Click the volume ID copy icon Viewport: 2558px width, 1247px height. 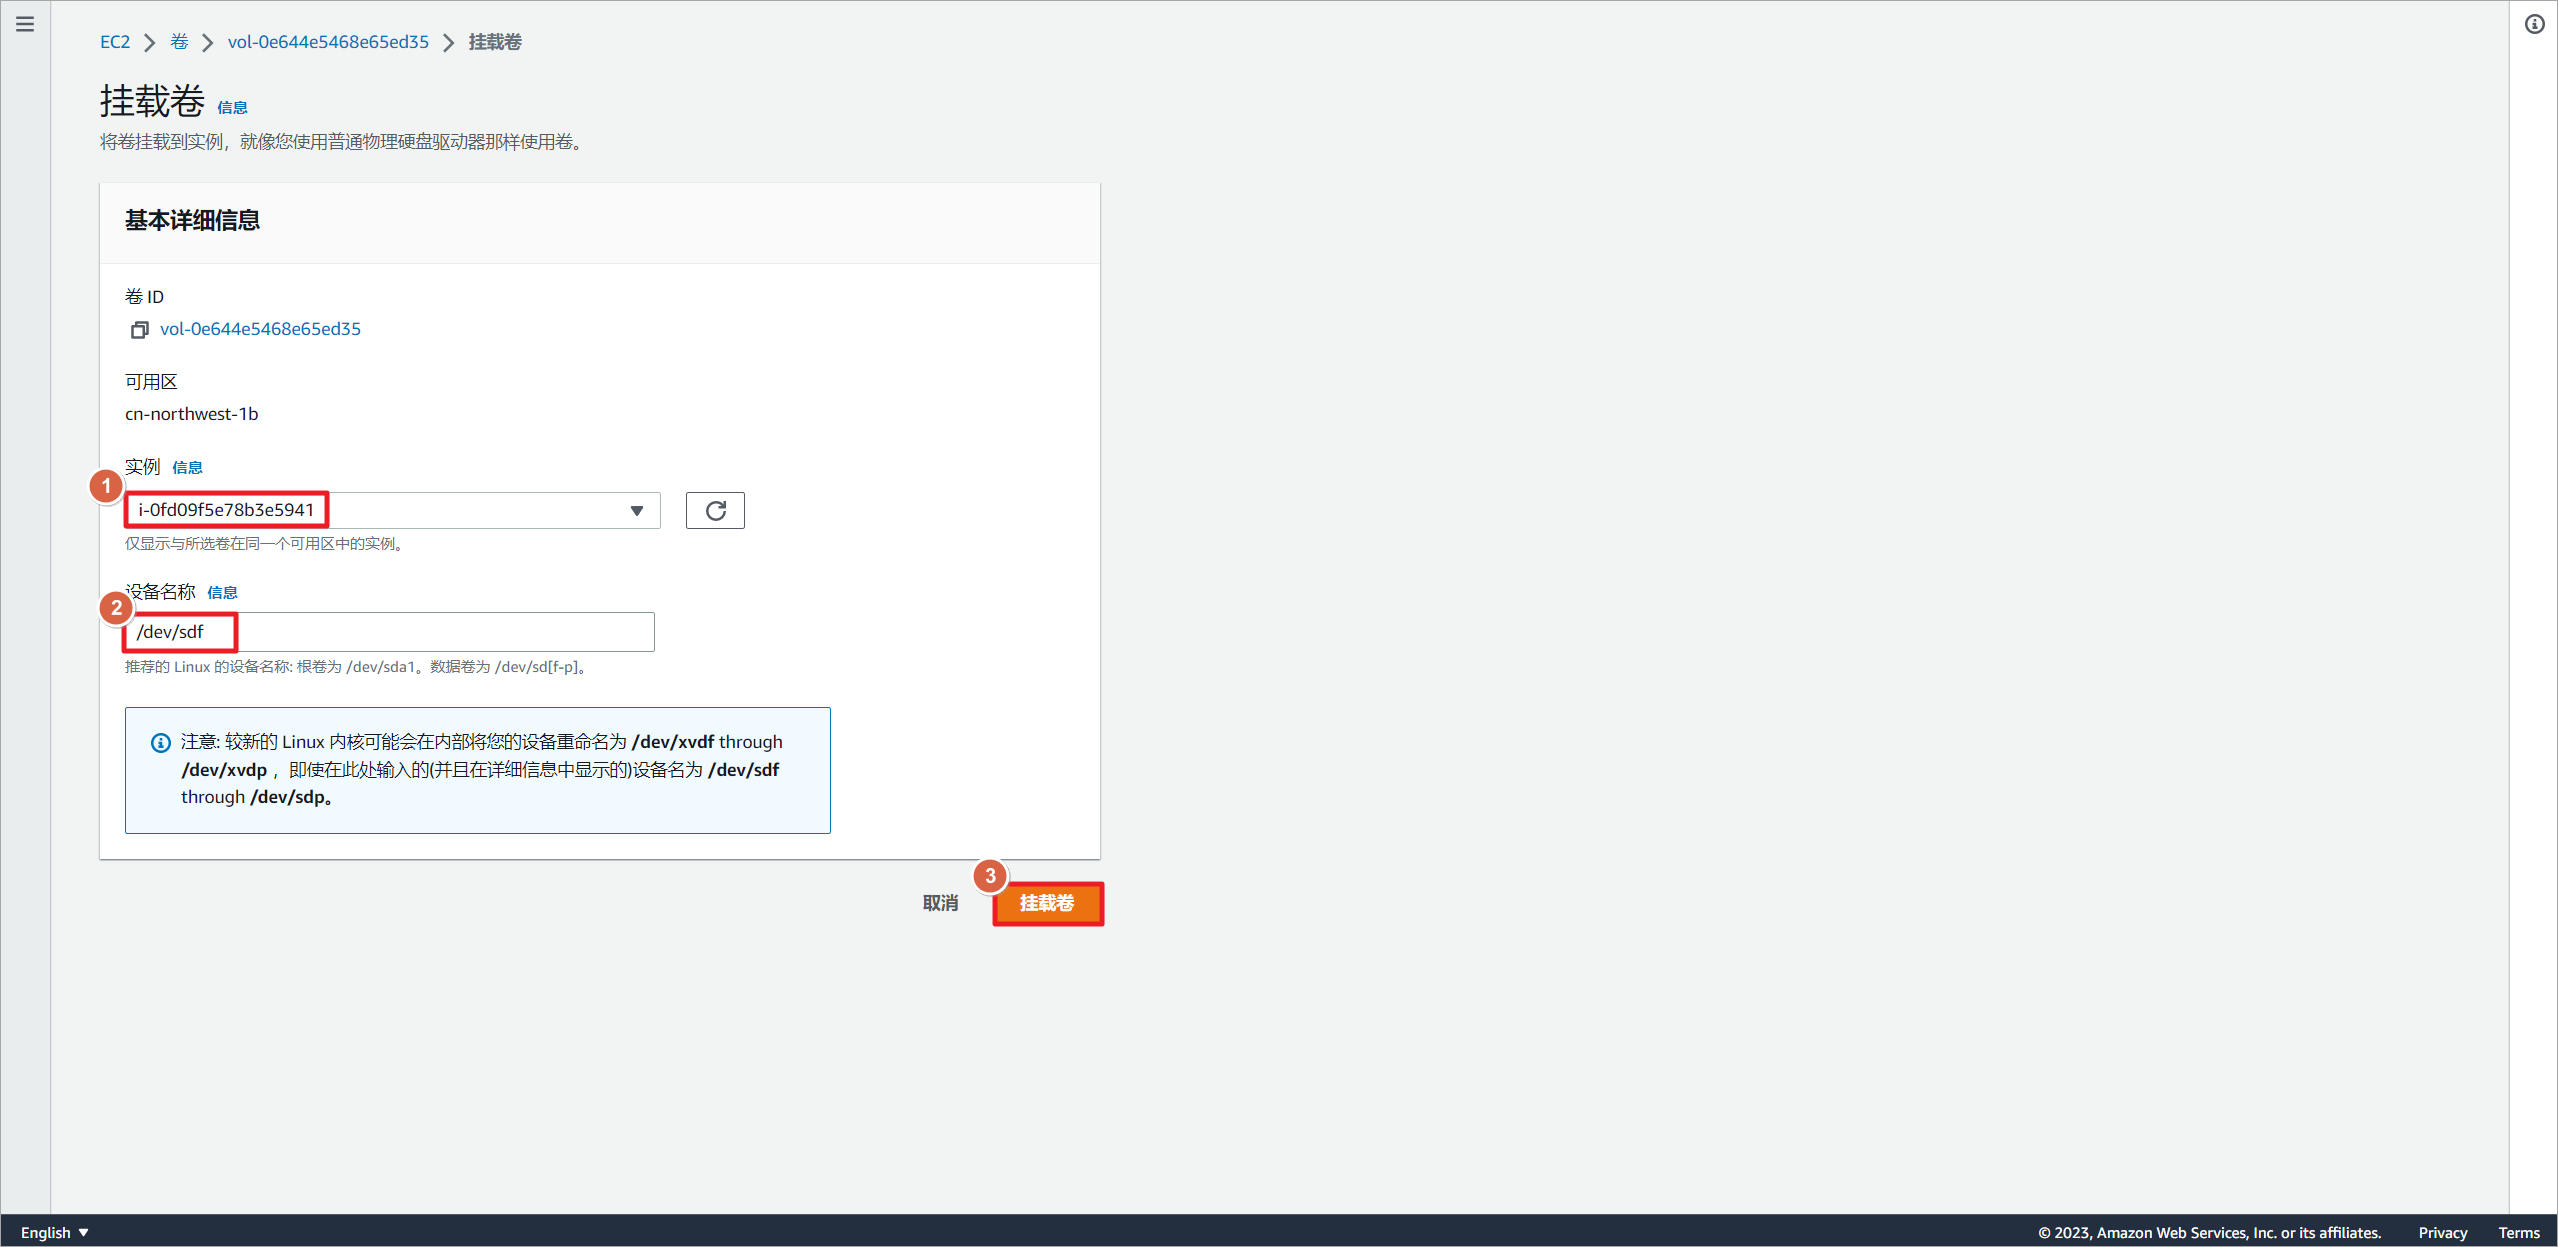coord(137,328)
